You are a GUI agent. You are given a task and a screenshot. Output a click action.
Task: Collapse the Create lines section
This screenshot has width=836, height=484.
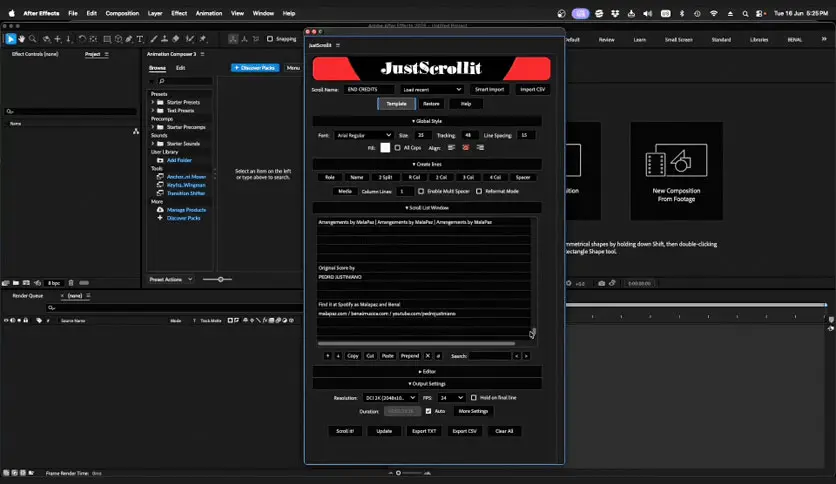[x=427, y=164]
